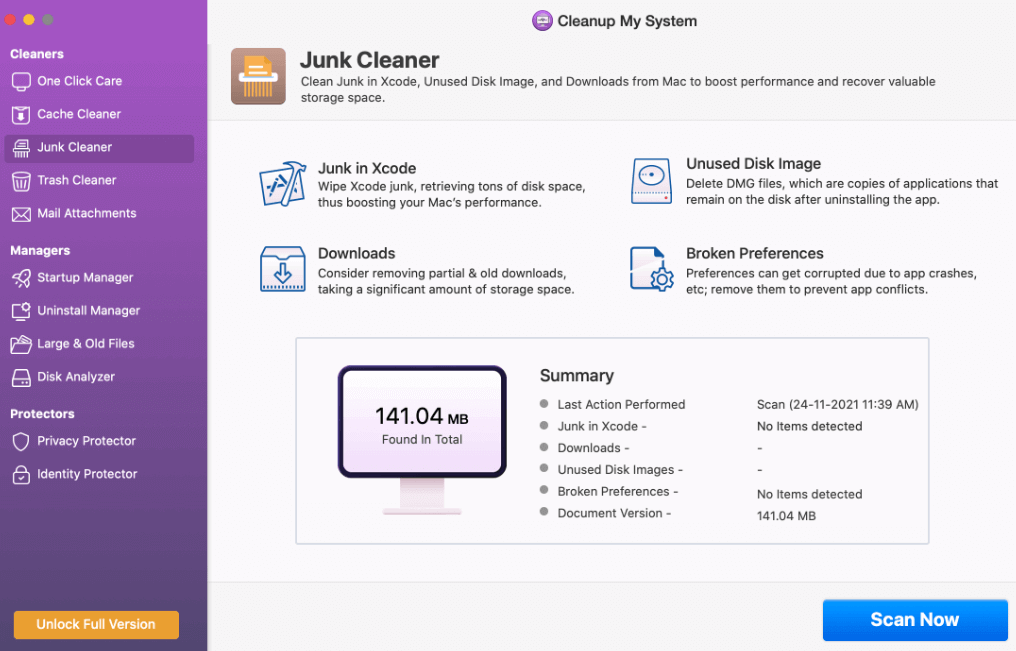1016x651 pixels.
Task: Click the Unused Disk Image drive icon
Action: pyautogui.click(x=651, y=181)
